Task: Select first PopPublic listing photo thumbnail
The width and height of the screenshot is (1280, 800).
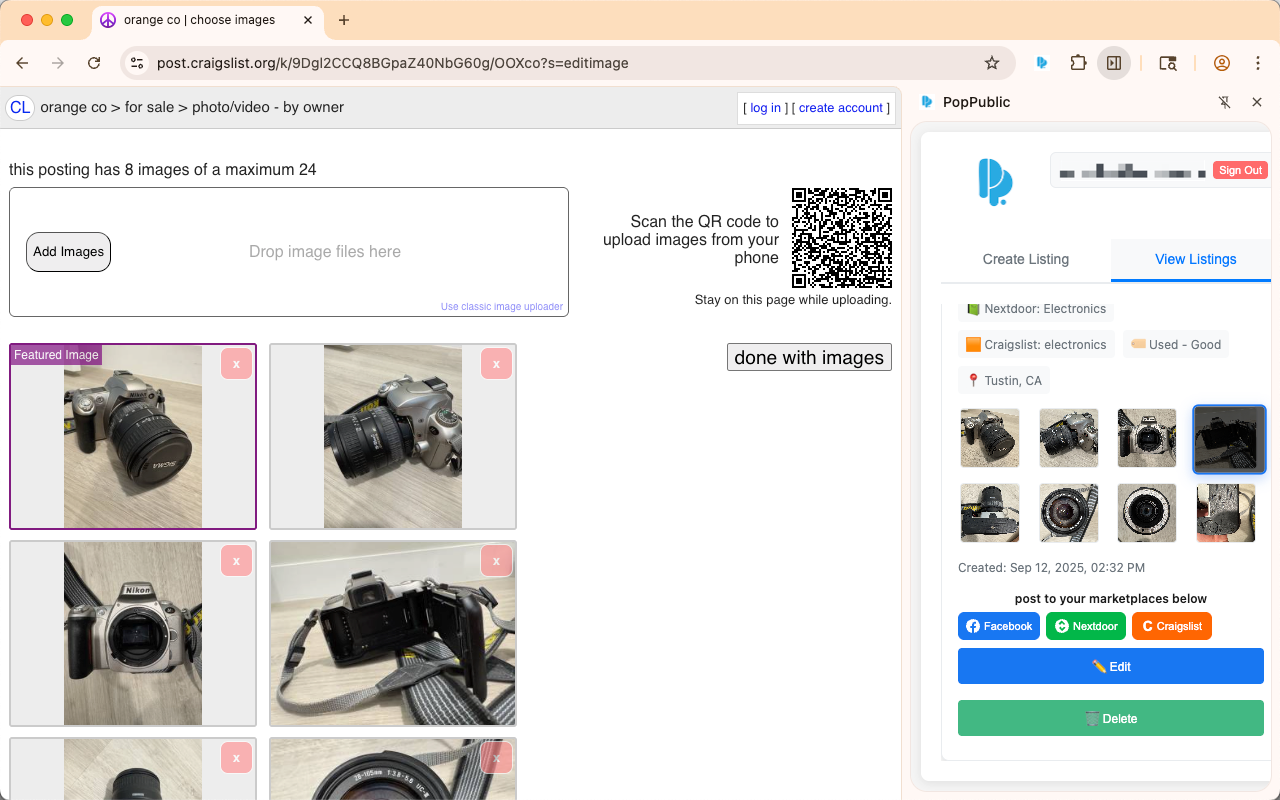Action: [x=990, y=438]
